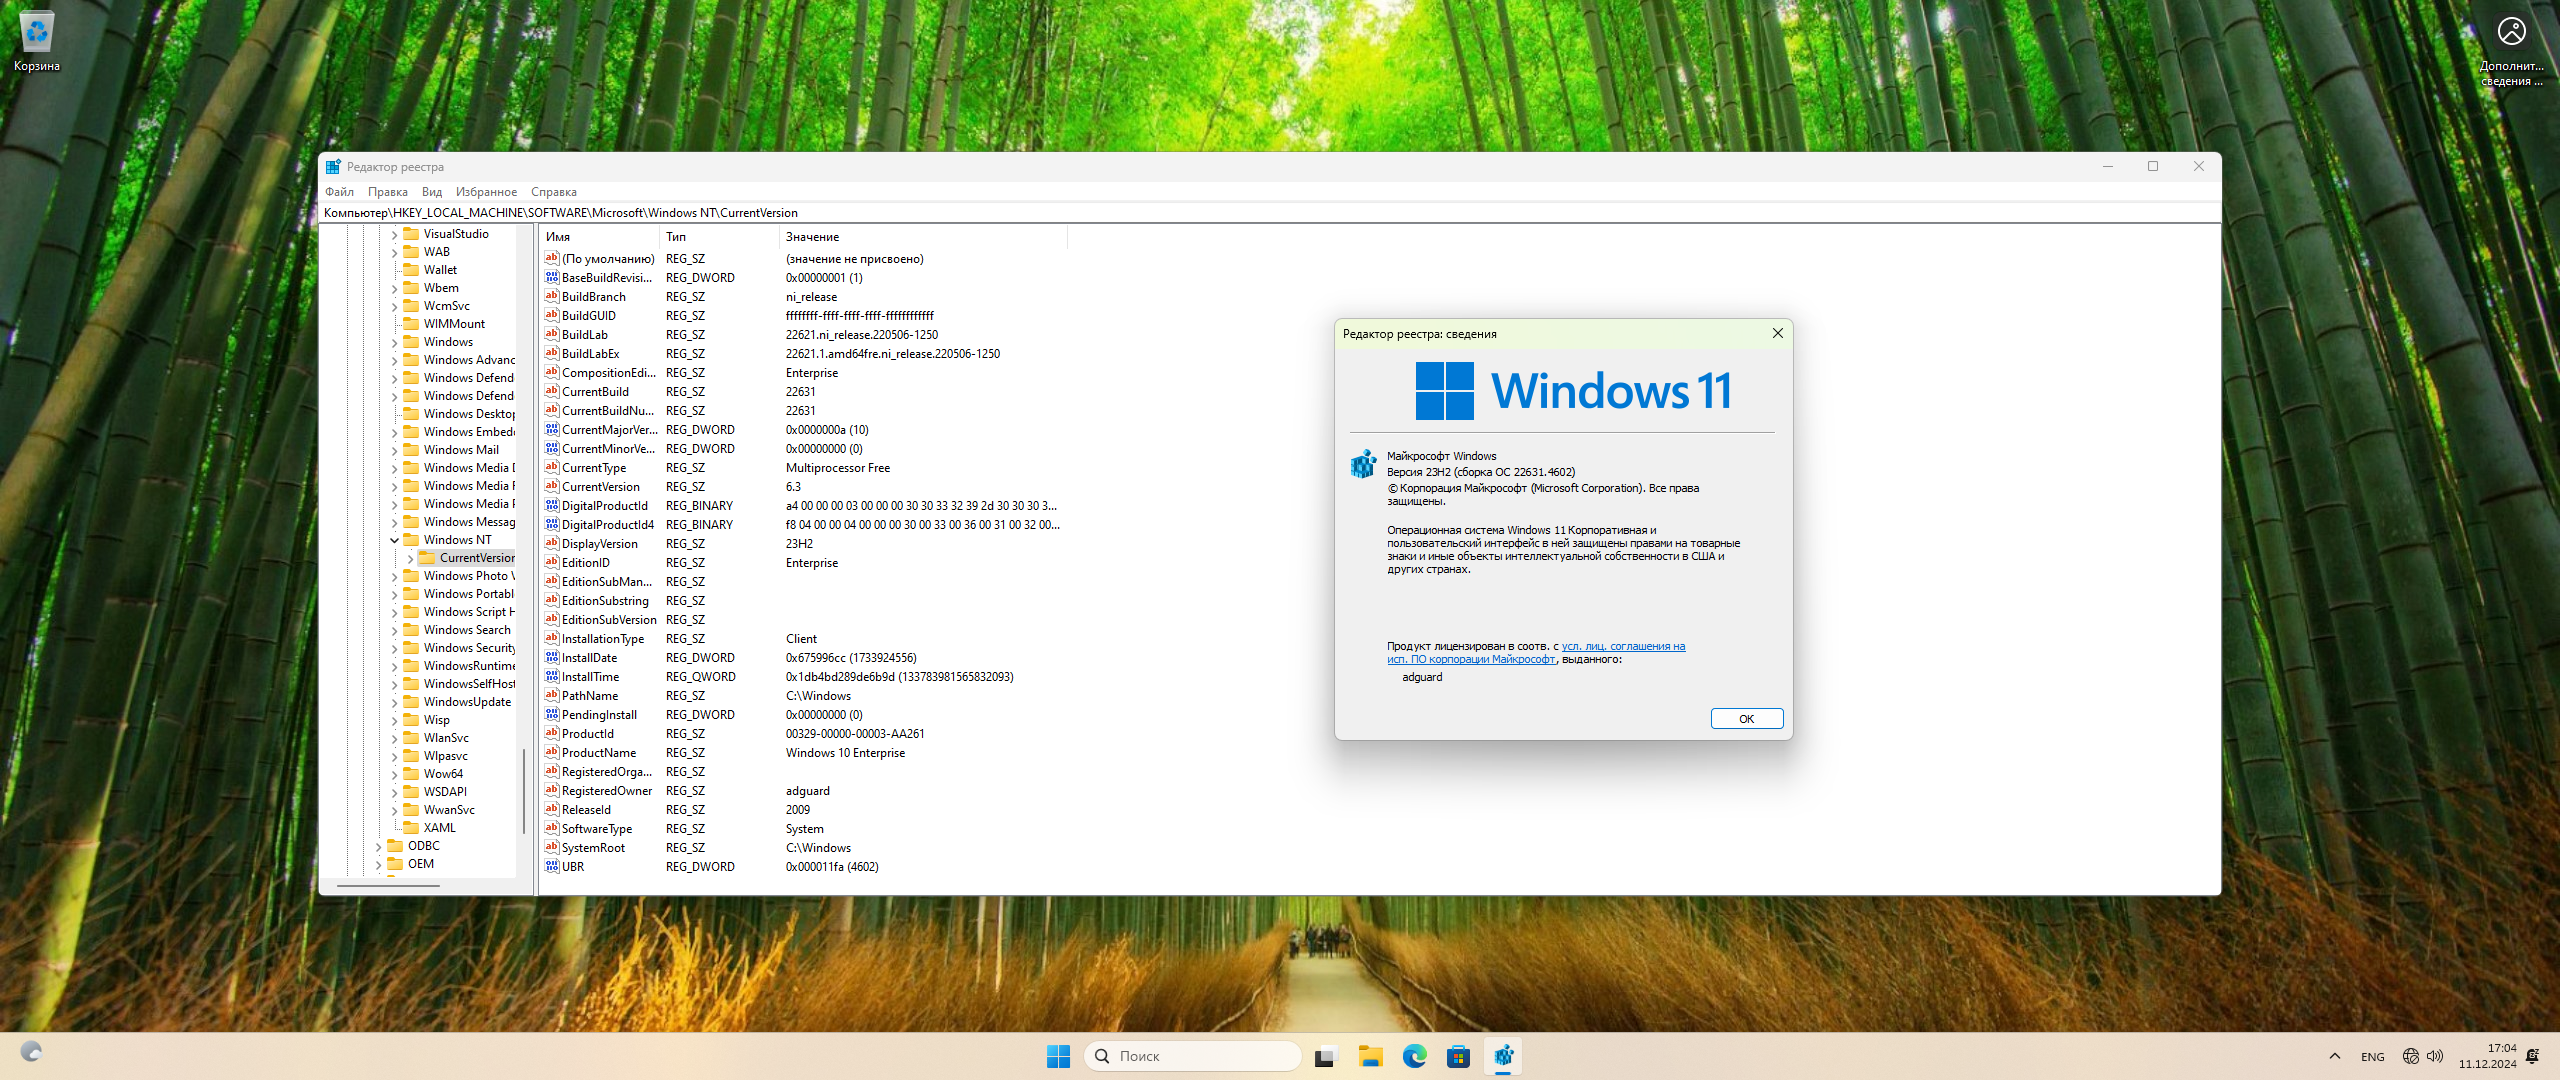
Task: Click the ProductName string value icon
Action: (x=551, y=752)
